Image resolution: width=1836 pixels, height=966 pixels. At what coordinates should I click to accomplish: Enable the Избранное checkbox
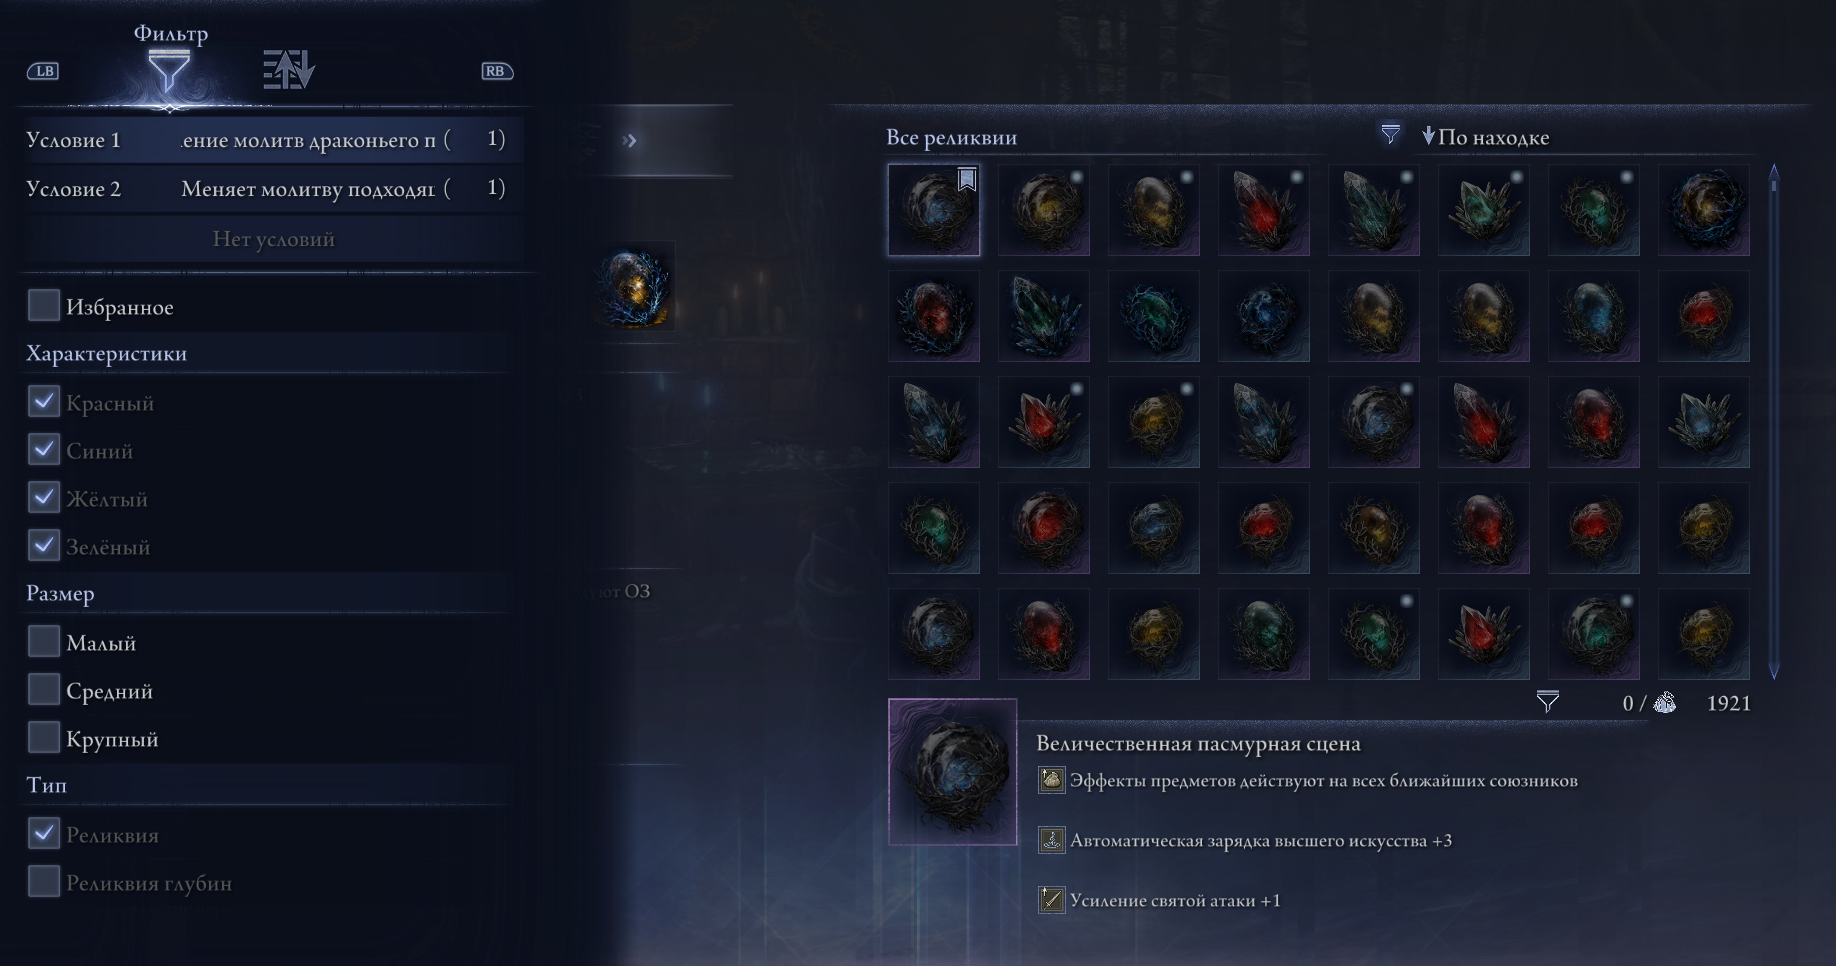pyautogui.click(x=44, y=306)
